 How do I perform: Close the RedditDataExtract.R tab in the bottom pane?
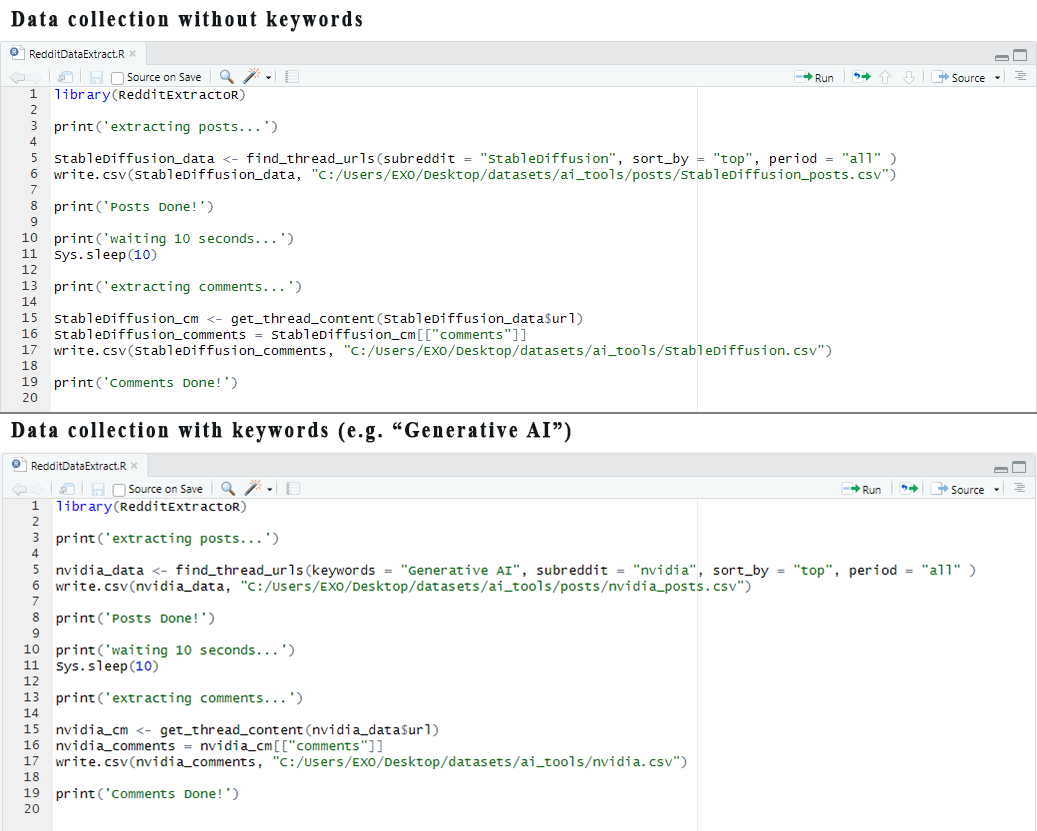[x=134, y=465]
